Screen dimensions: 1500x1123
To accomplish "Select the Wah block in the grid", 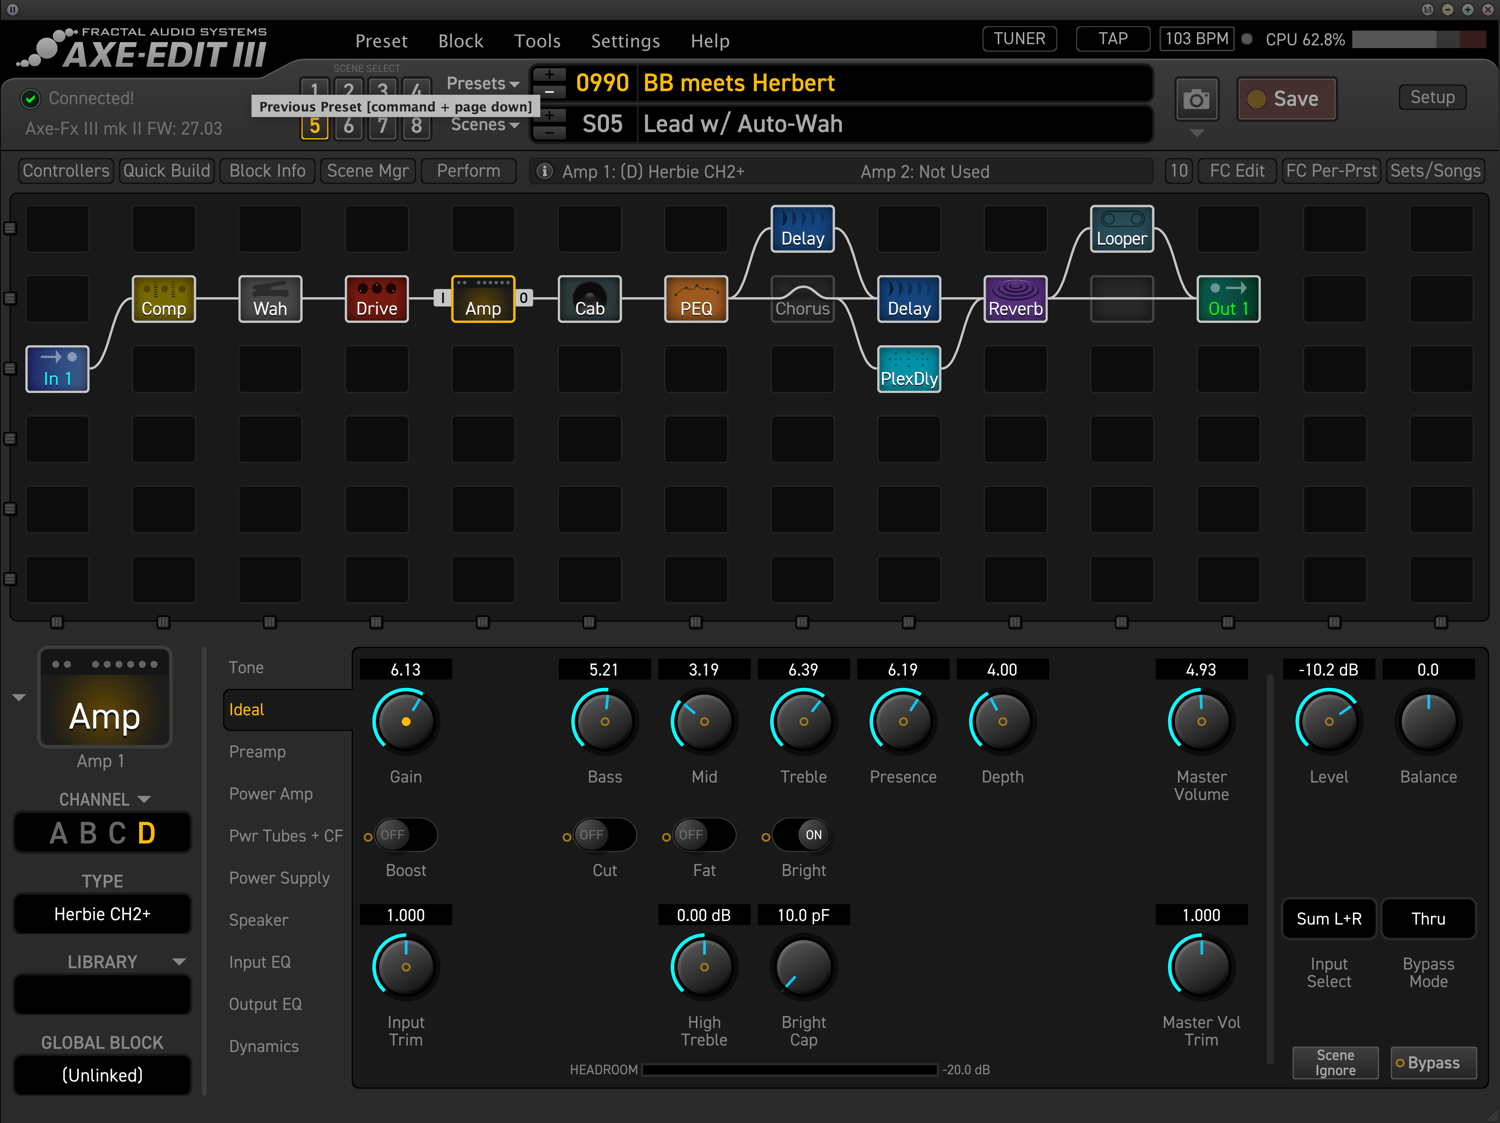I will tap(270, 299).
